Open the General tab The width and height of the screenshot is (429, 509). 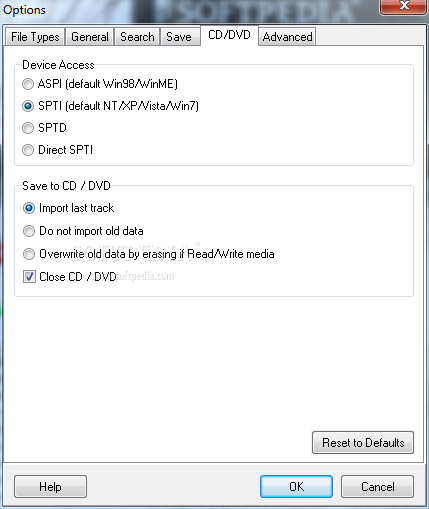pyautogui.click(x=90, y=37)
